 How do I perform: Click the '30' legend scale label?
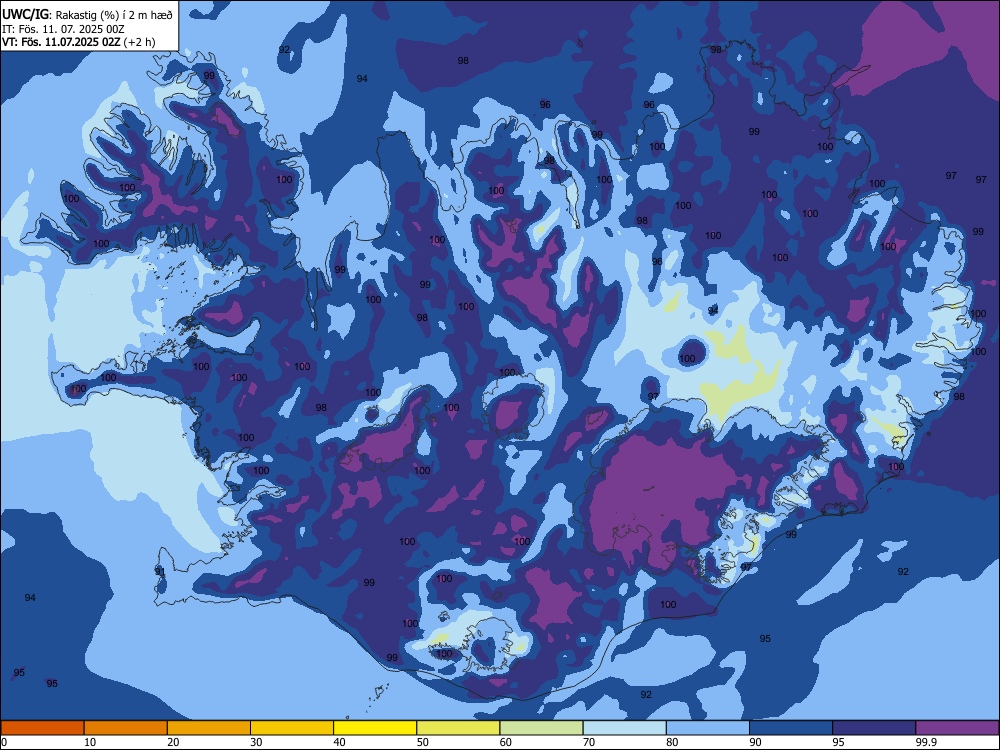256,742
